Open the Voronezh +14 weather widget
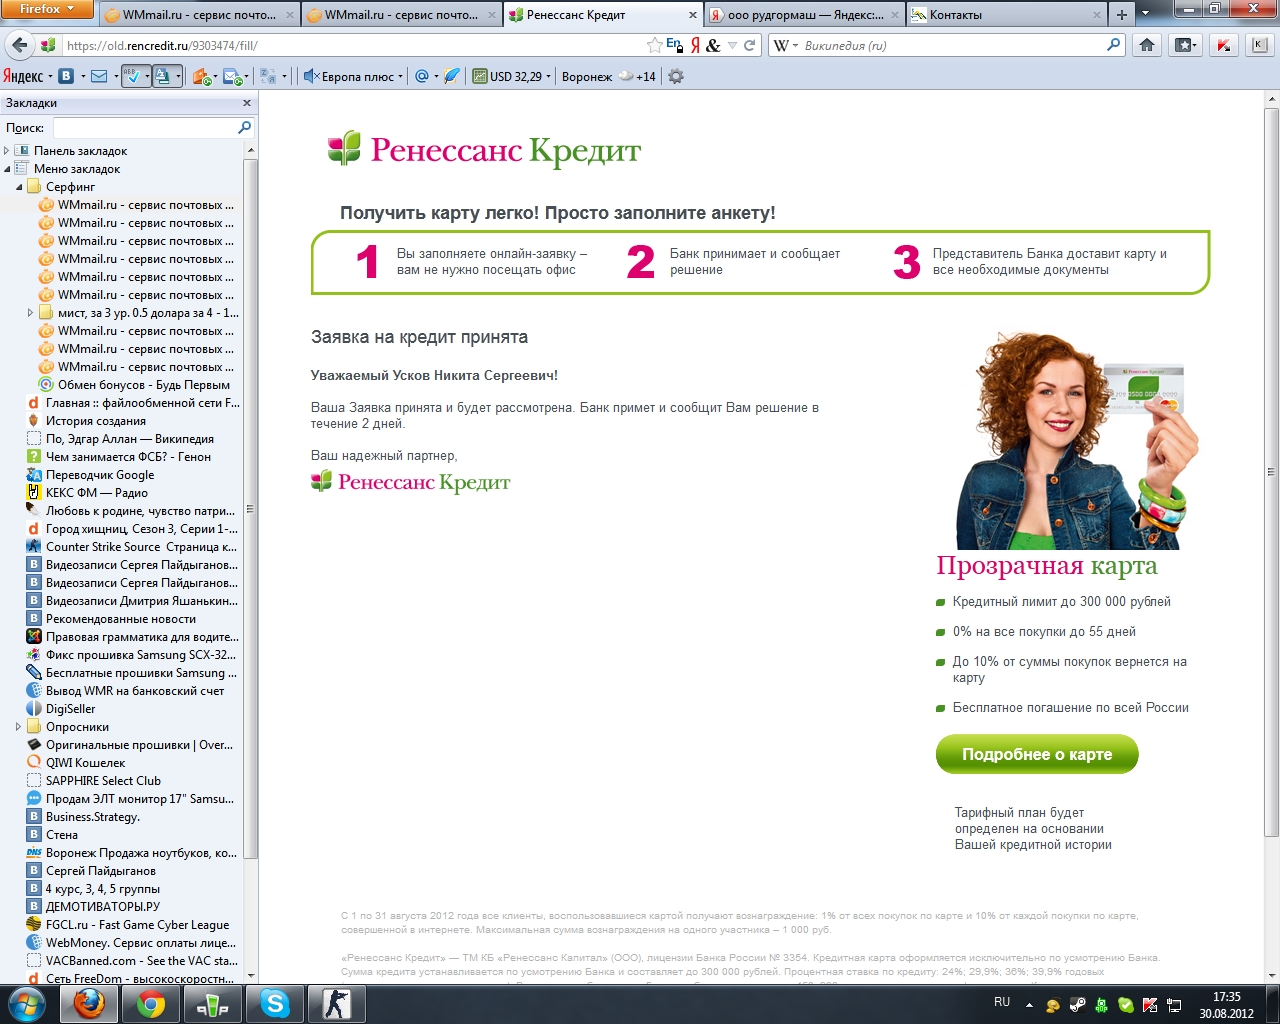Image resolution: width=1280 pixels, height=1024 pixels. [609, 76]
